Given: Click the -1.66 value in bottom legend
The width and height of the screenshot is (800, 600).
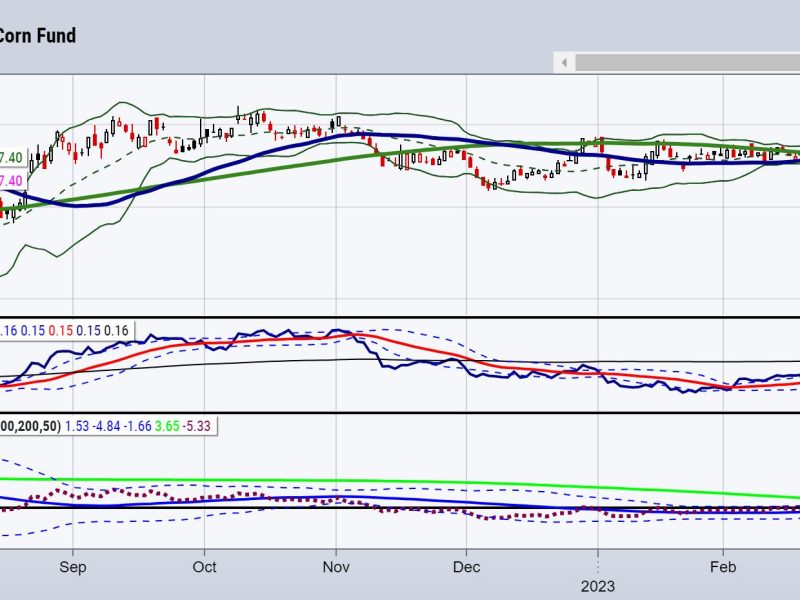Looking at the screenshot, I should coord(143,426).
